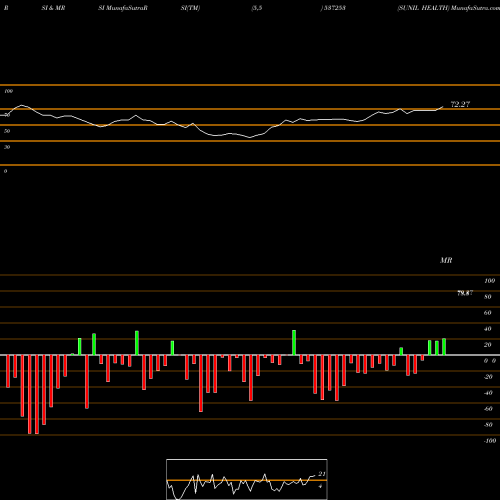Open the mini RSI thumbnail chart

[x=247, y=479]
